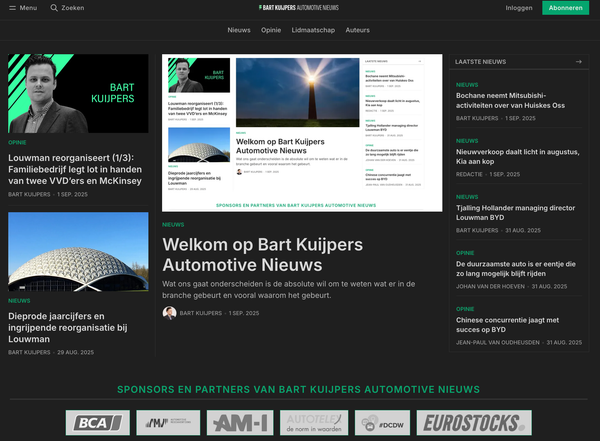
Task: Go to the Nieuws nav item
Action: click(239, 30)
